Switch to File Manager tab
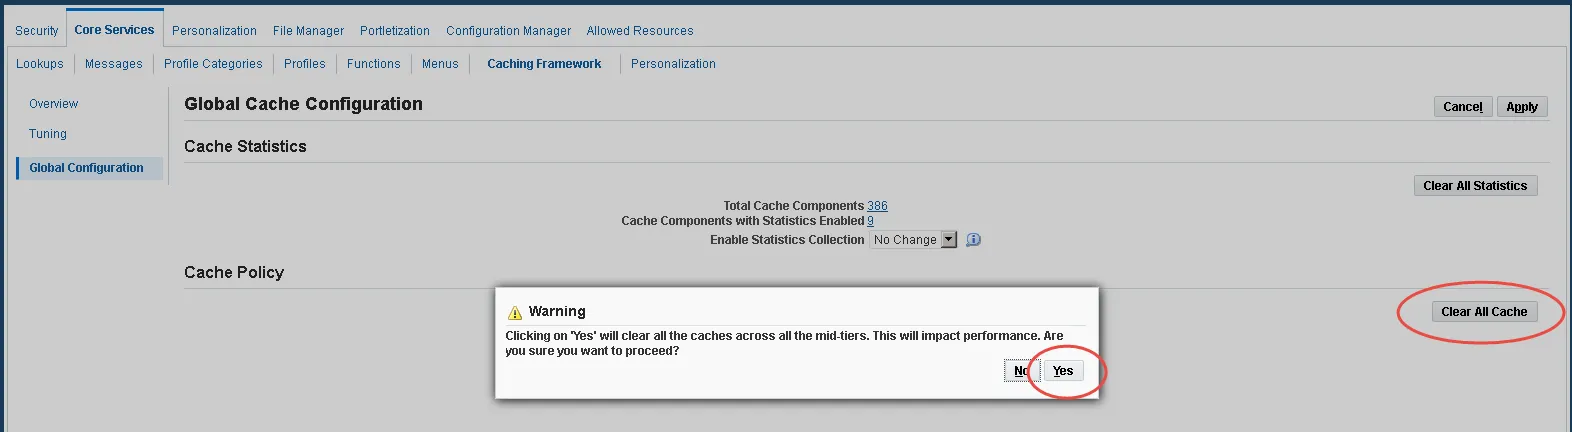 pyautogui.click(x=308, y=31)
